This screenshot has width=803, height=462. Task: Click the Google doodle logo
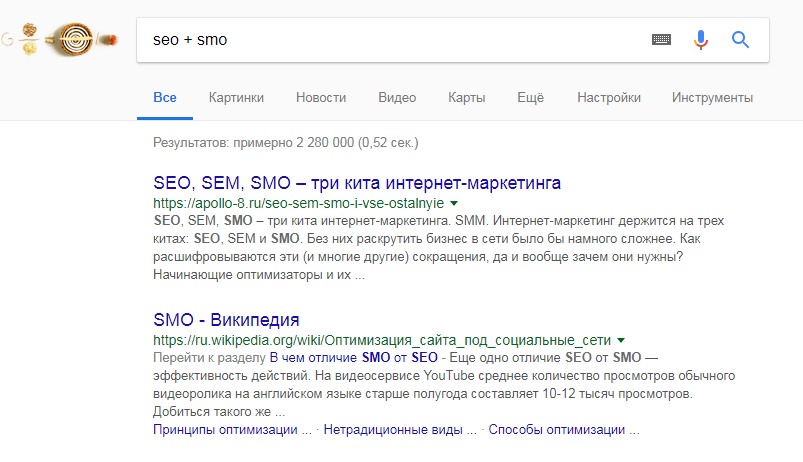(62, 40)
